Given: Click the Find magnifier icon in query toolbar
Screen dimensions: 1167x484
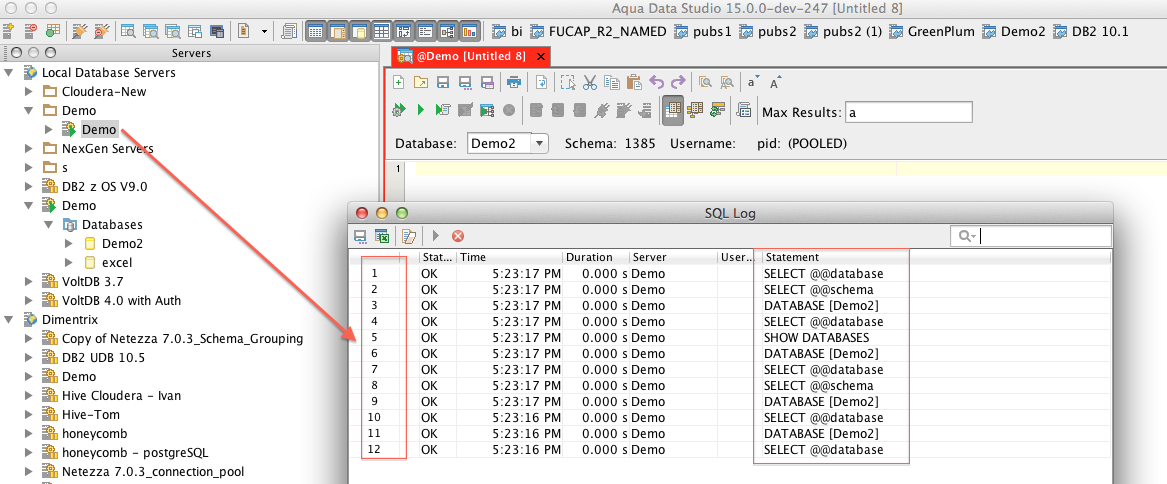Looking at the screenshot, I should click(x=705, y=82).
